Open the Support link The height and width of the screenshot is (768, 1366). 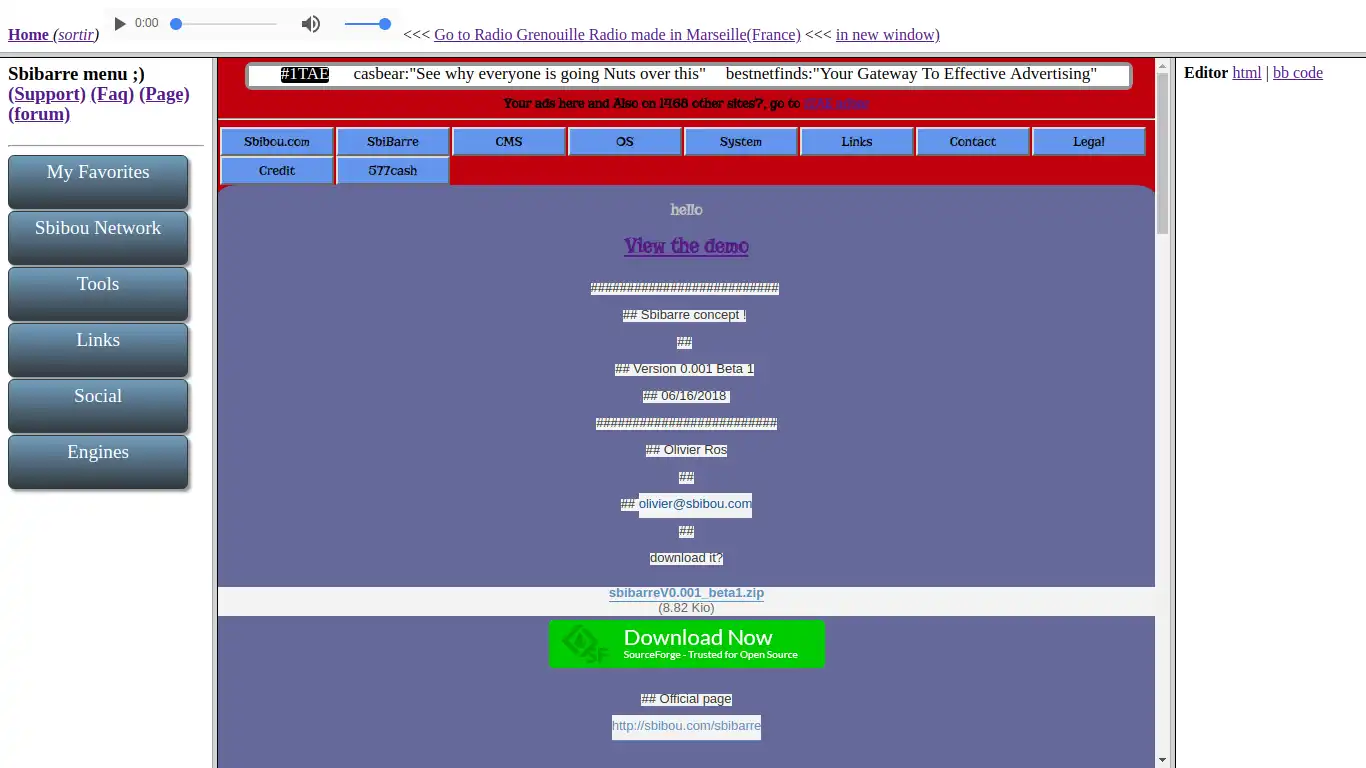click(47, 94)
